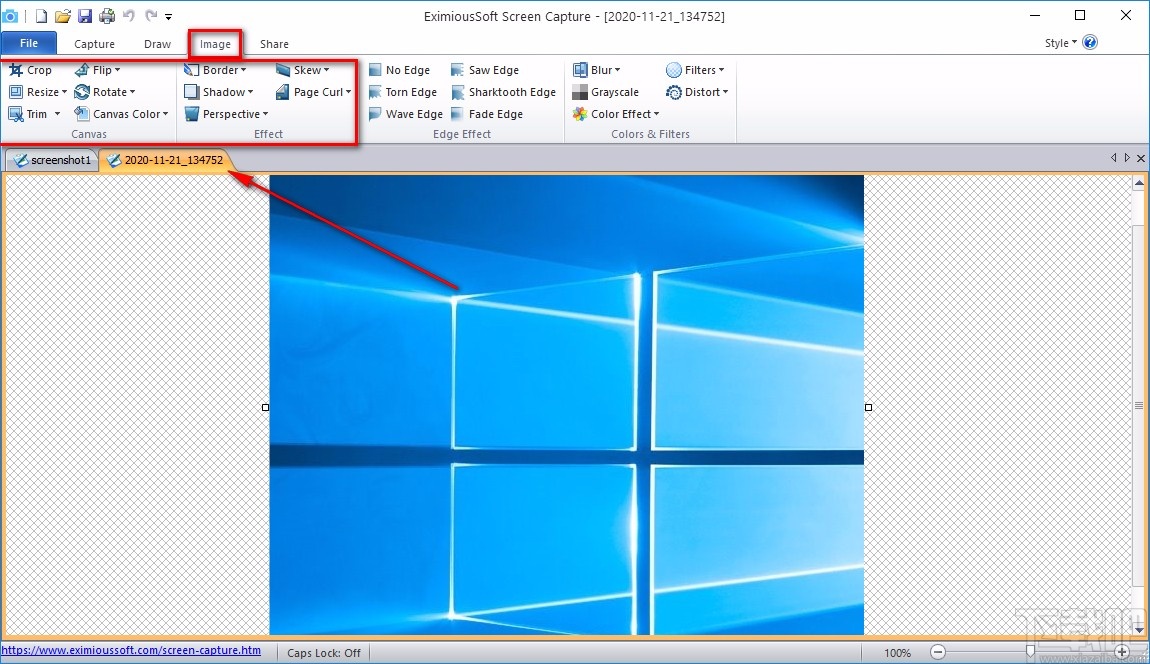Screen dimensions: 1150x664
Task: Expand the Trim dropdown arrow
Action: click(57, 114)
